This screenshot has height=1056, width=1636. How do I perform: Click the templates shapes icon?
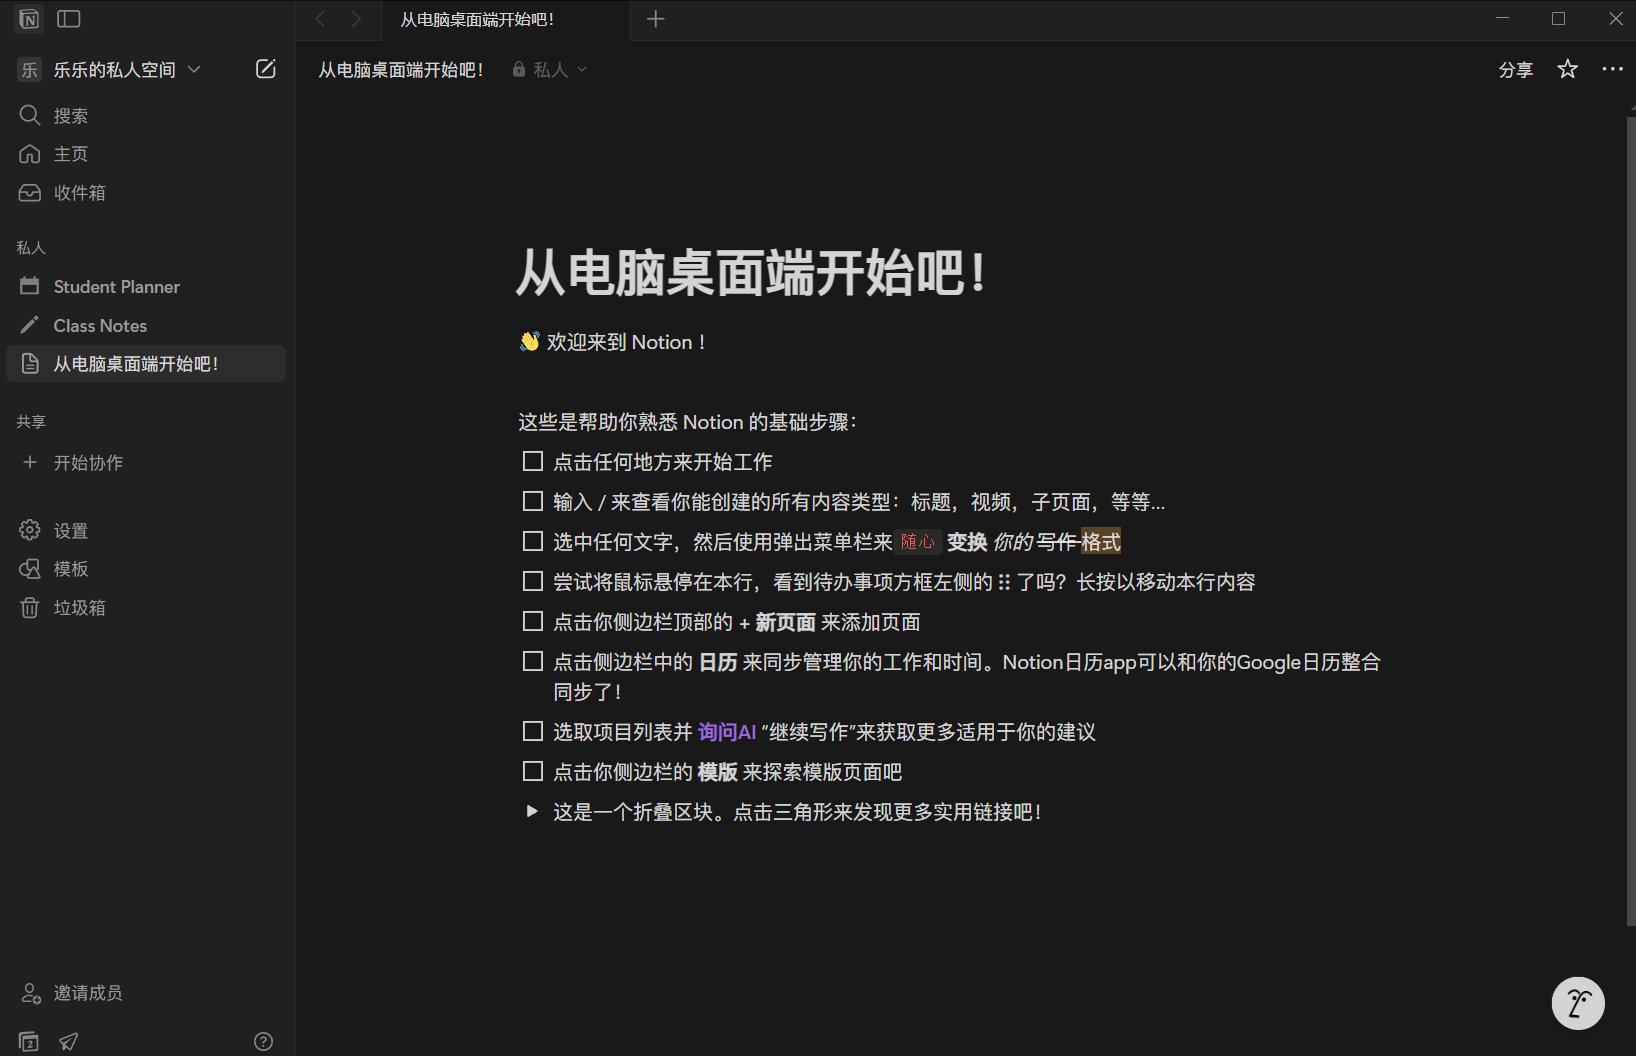[x=30, y=569]
